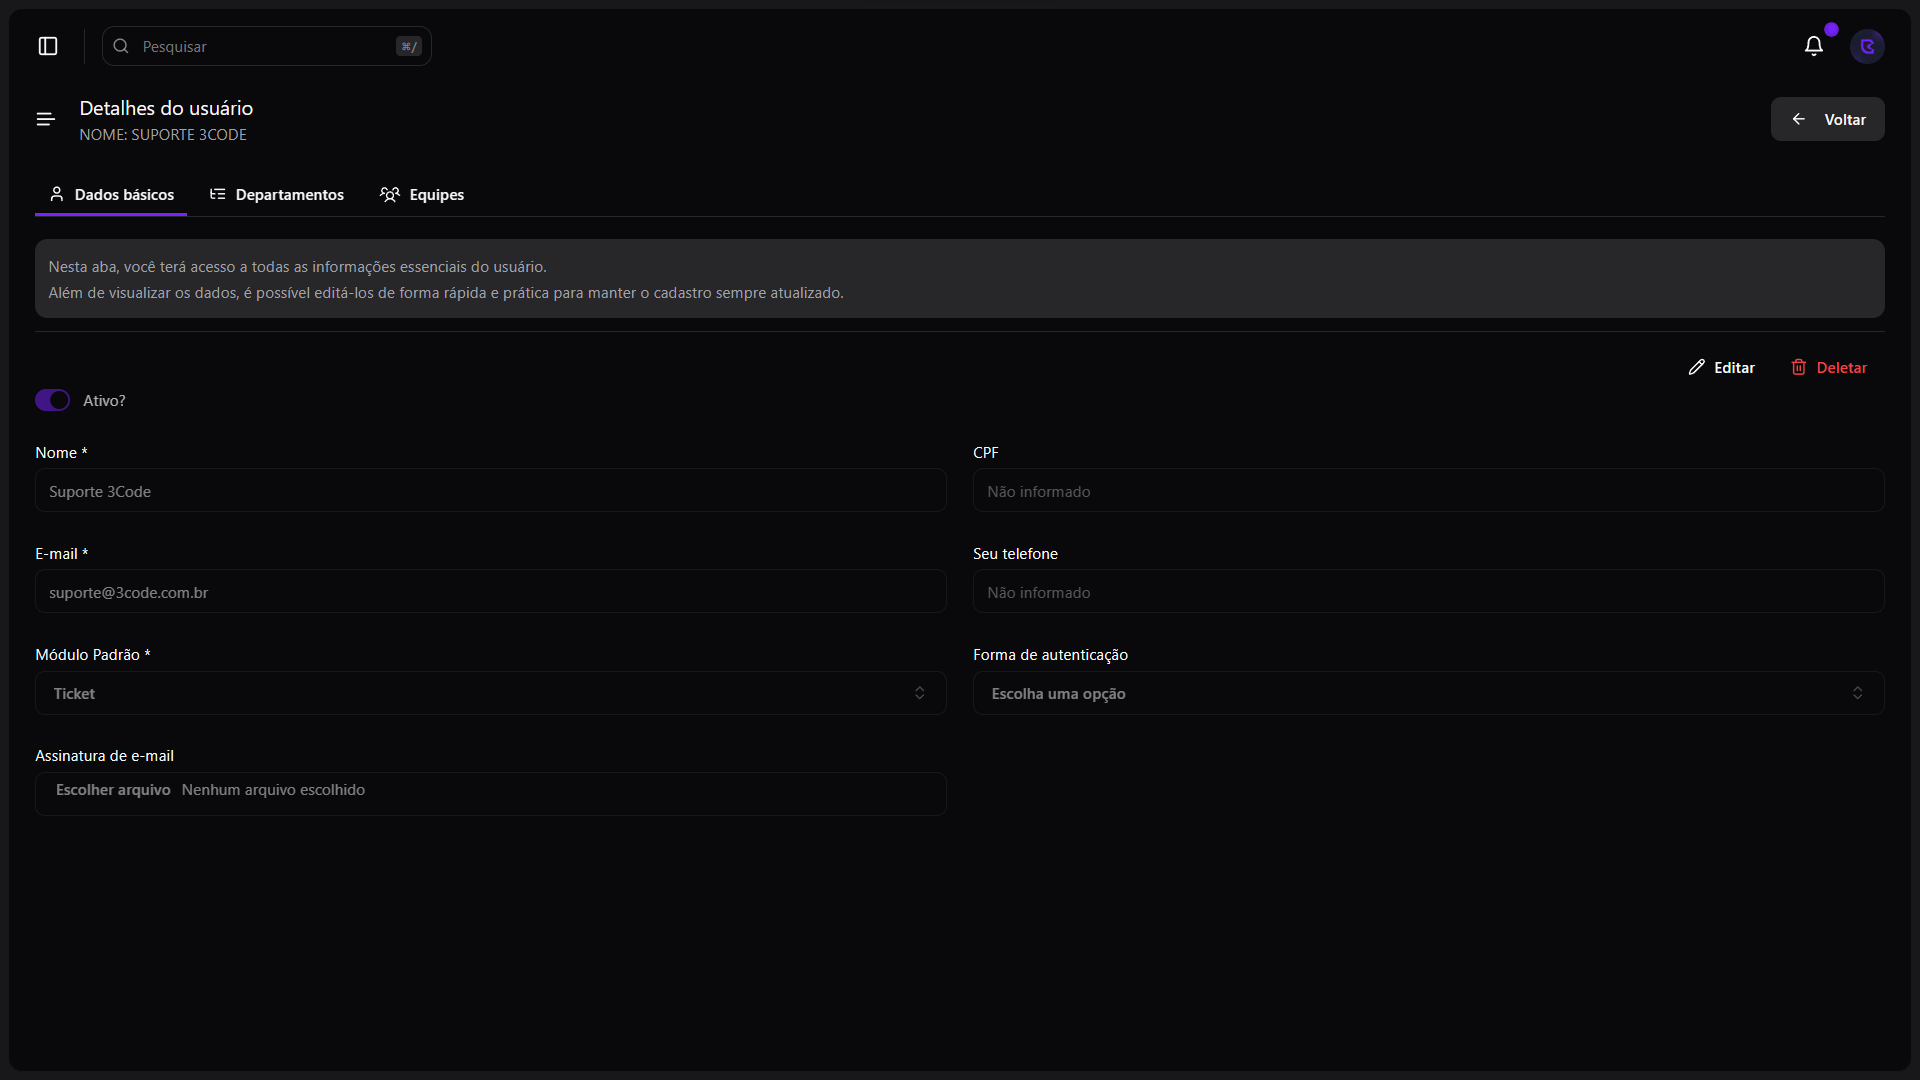Expand the Módulo Padrão dropdown
The height and width of the screenshot is (1080, 1920).
[490, 693]
